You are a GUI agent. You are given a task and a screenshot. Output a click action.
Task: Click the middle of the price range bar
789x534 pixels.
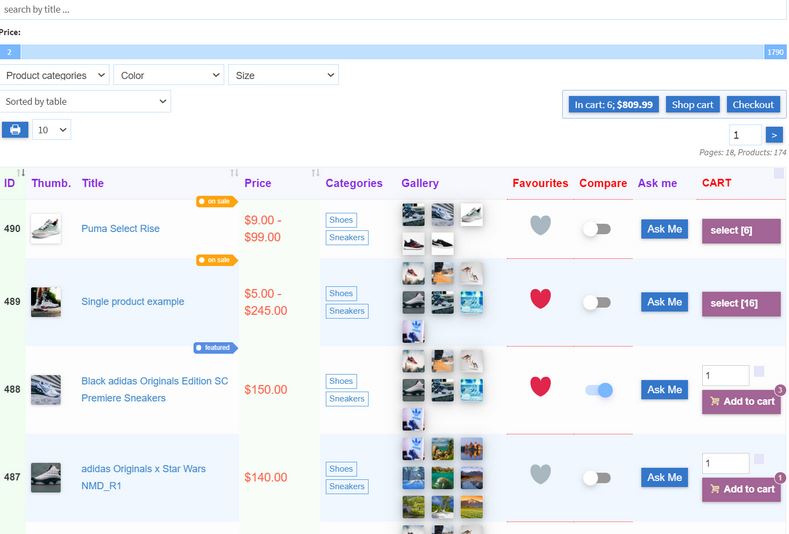392,52
